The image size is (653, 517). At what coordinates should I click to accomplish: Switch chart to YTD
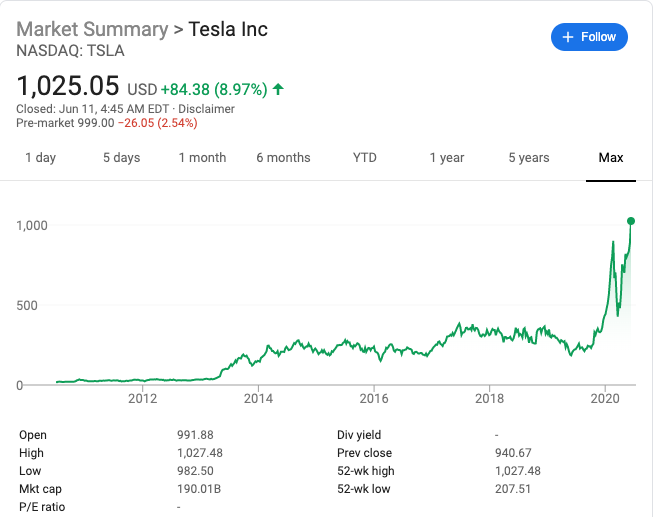click(x=364, y=158)
